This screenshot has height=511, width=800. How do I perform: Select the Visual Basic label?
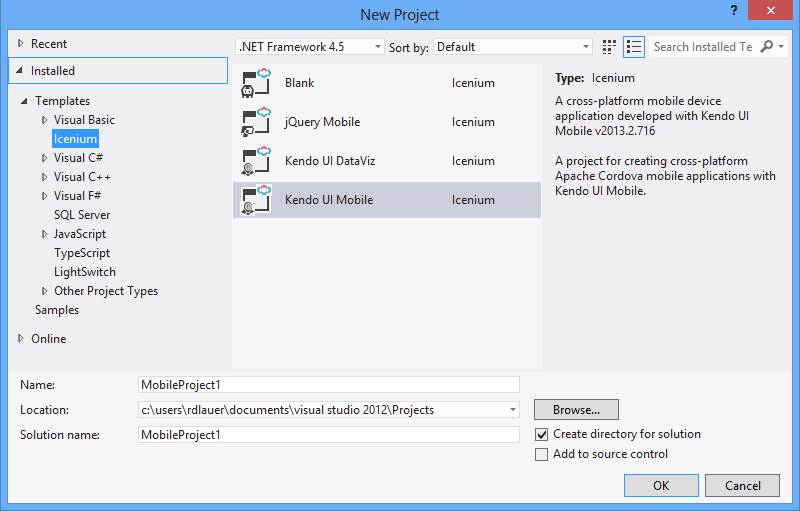84,120
